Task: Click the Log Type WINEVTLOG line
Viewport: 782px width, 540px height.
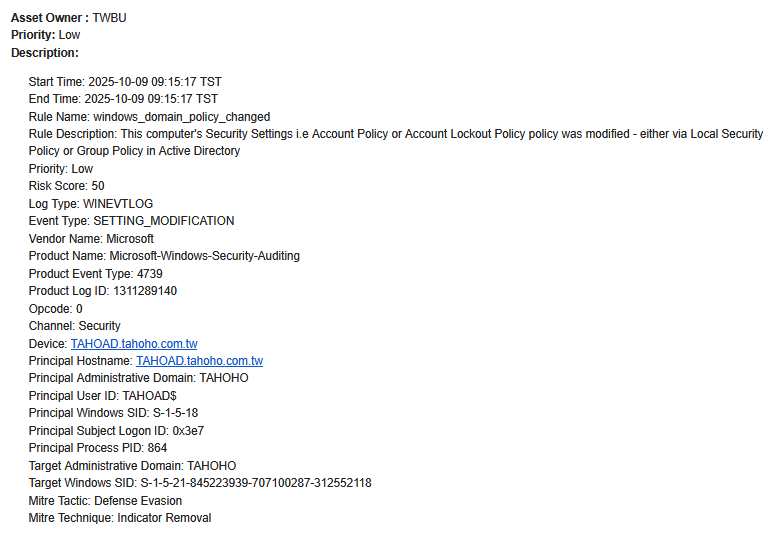Action: click(91, 204)
